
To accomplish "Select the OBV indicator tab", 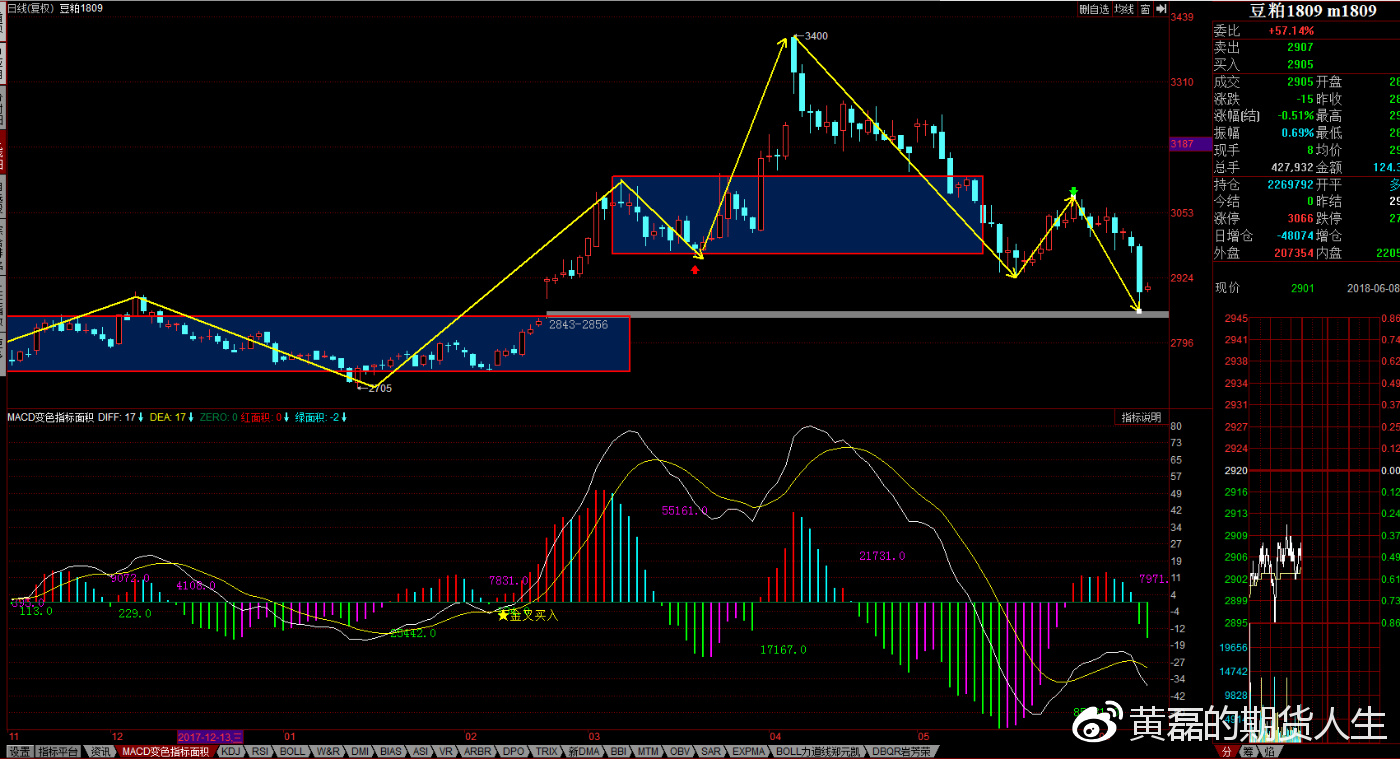I will (680, 750).
